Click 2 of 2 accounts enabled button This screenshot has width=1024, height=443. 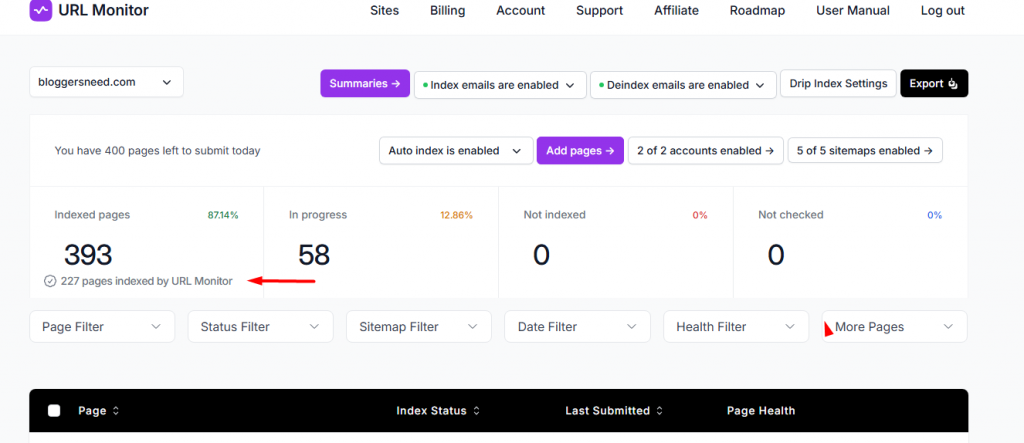point(706,150)
